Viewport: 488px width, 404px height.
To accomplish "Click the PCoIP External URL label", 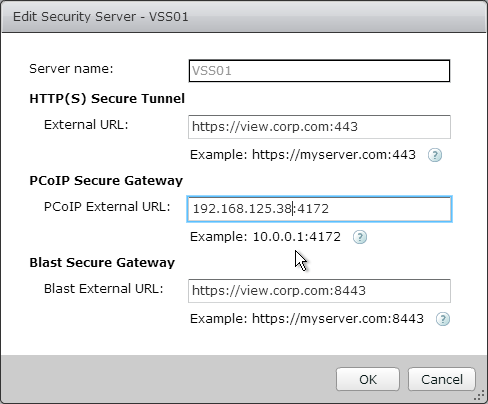I will pos(107,207).
